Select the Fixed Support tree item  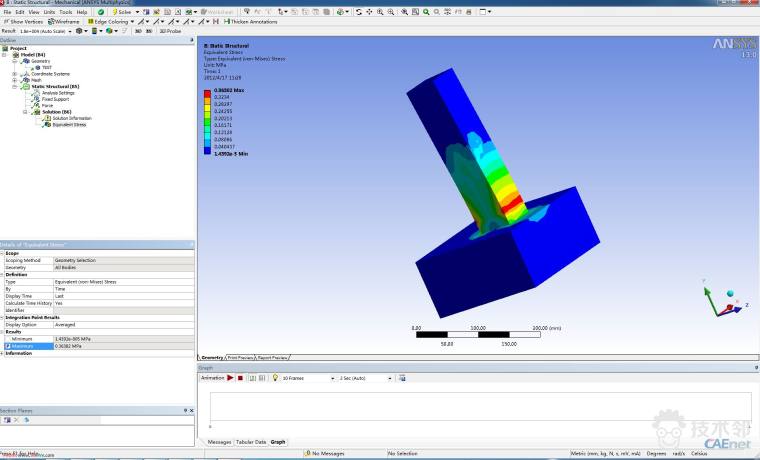coord(55,99)
